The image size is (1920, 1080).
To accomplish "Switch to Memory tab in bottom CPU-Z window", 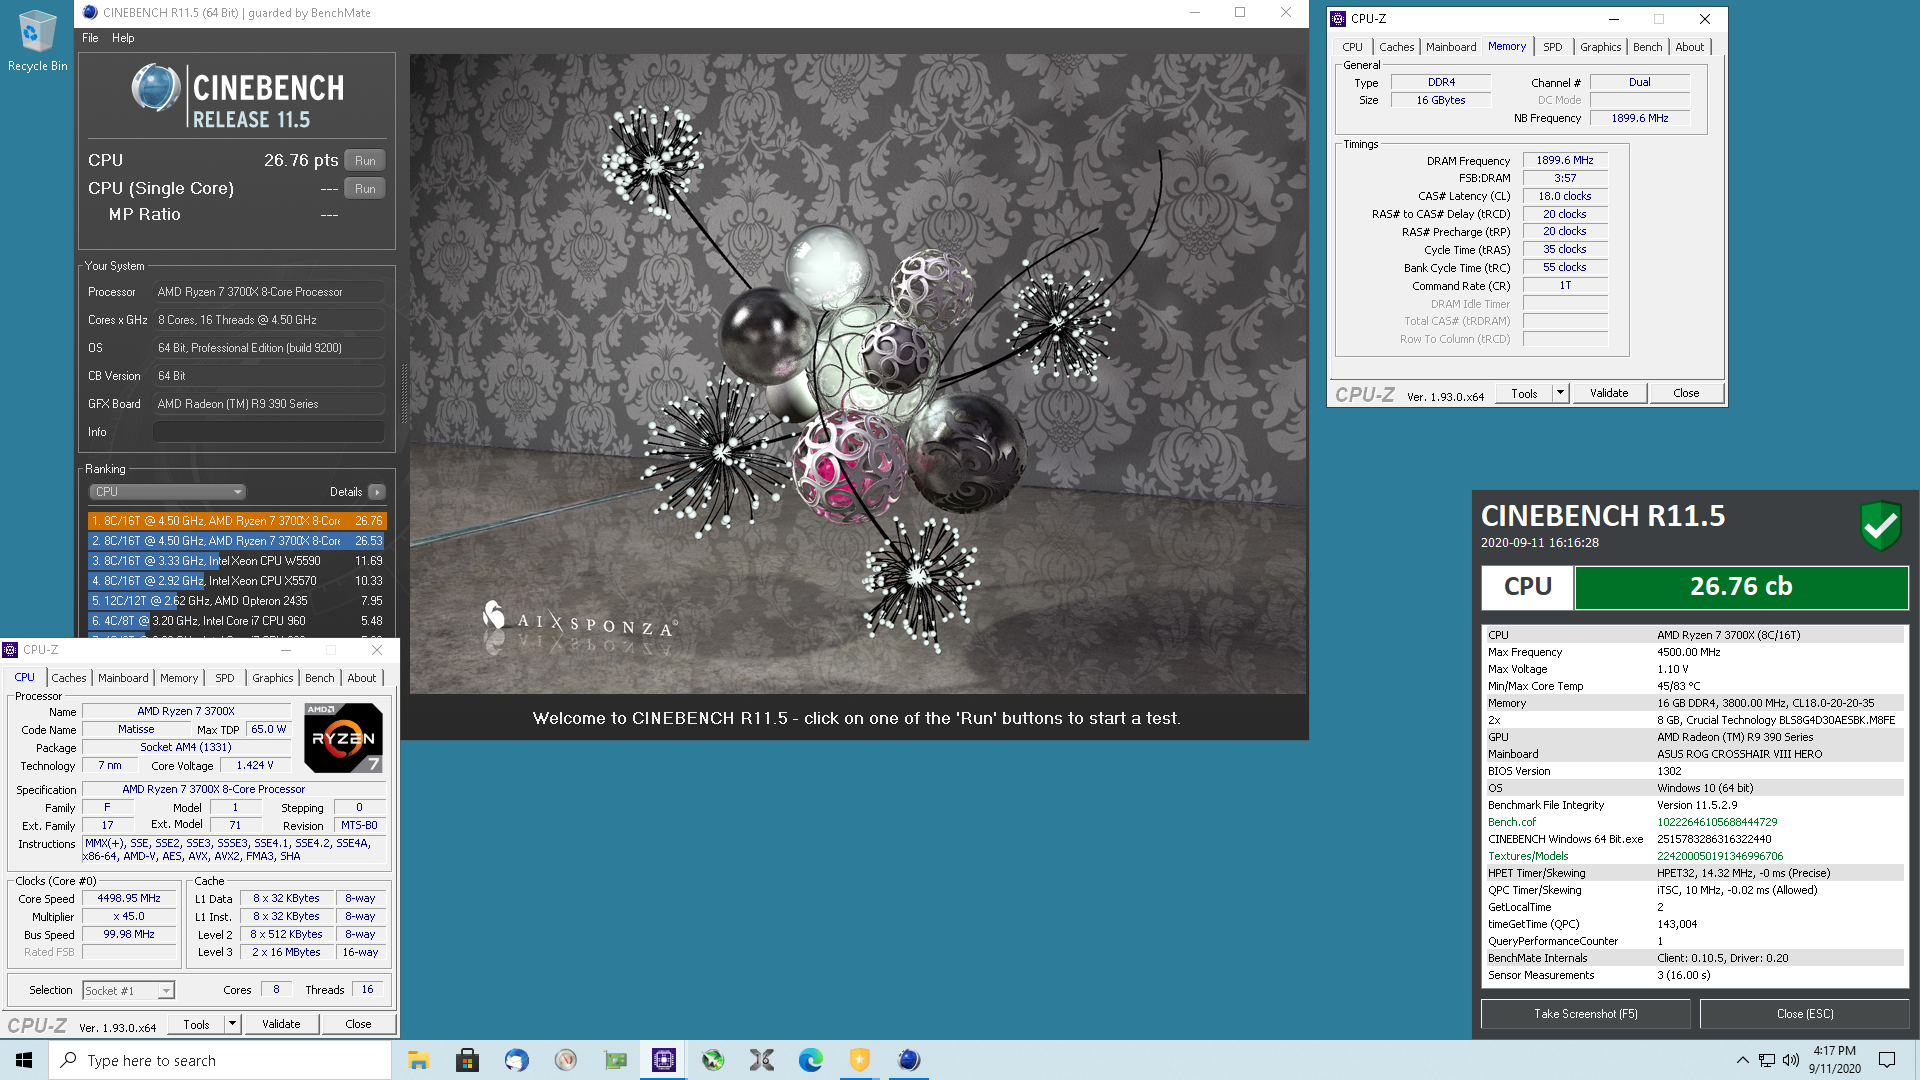I will (x=179, y=678).
